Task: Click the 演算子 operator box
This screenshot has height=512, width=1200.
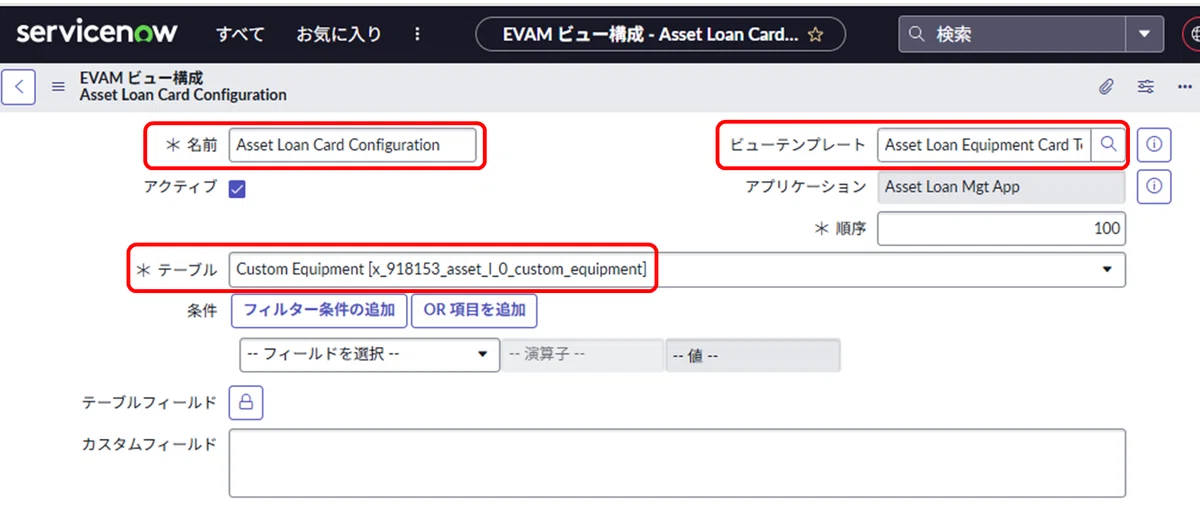Action: pyautogui.click(x=582, y=355)
